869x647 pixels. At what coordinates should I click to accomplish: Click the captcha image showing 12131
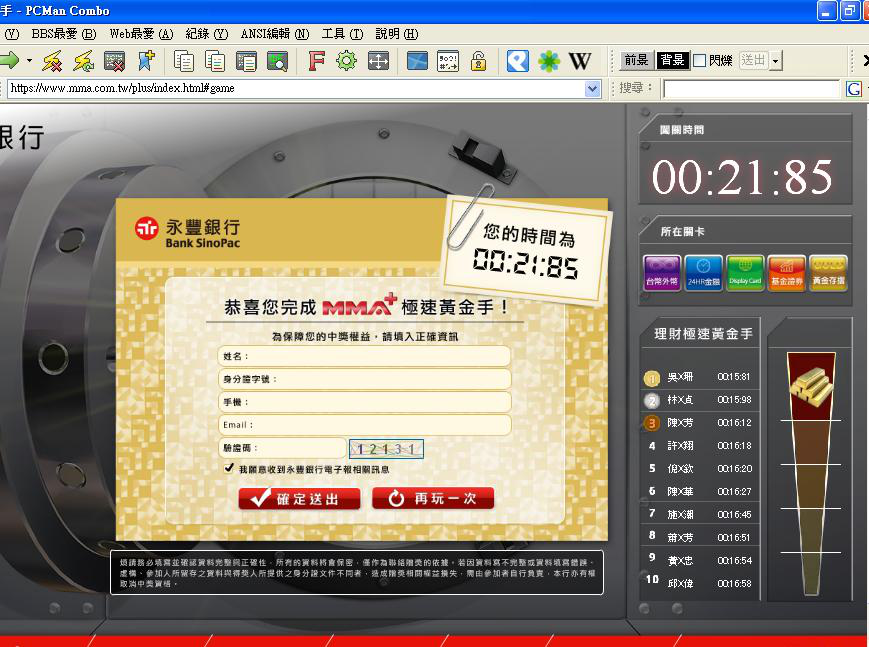(x=386, y=449)
